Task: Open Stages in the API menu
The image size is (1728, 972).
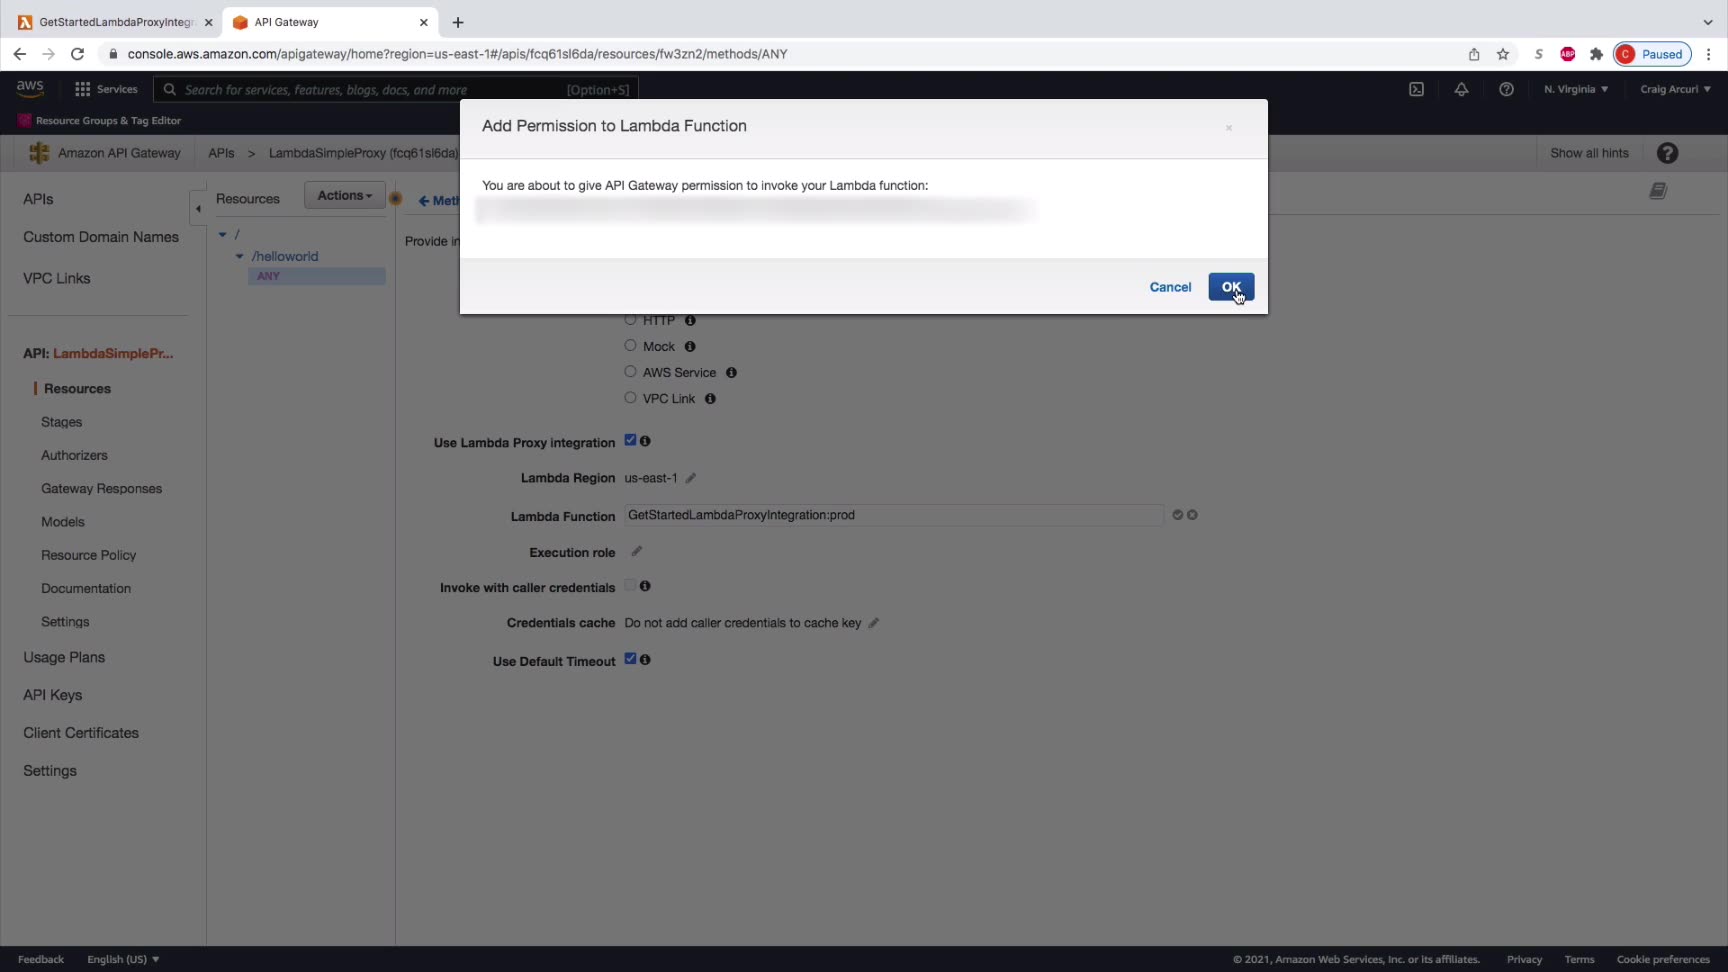Action: pos(61,422)
